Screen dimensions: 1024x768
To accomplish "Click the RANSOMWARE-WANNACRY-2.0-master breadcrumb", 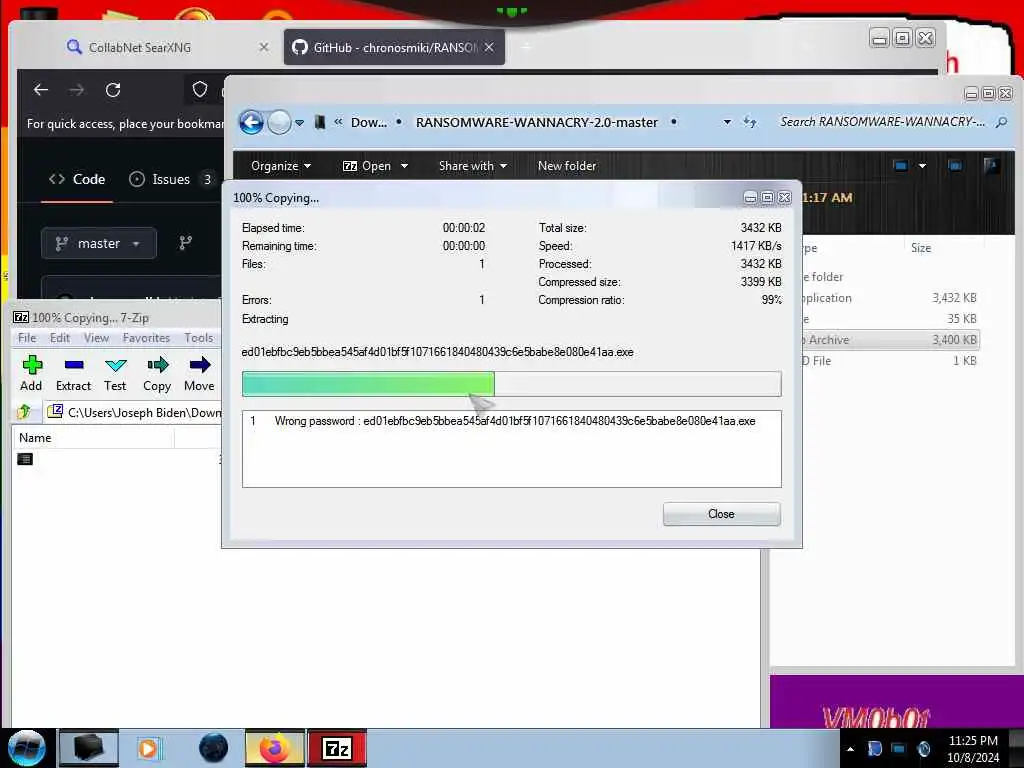I will [x=537, y=122].
